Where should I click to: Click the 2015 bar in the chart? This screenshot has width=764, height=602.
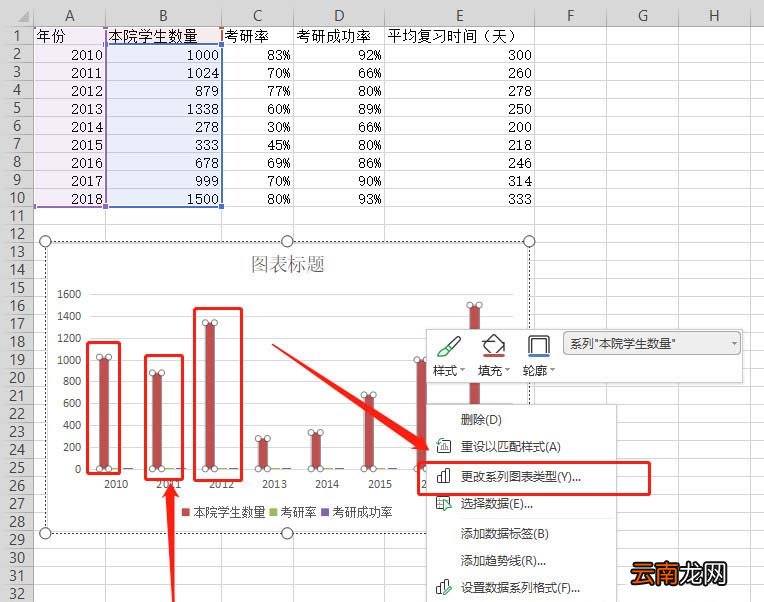click(369, 432)
